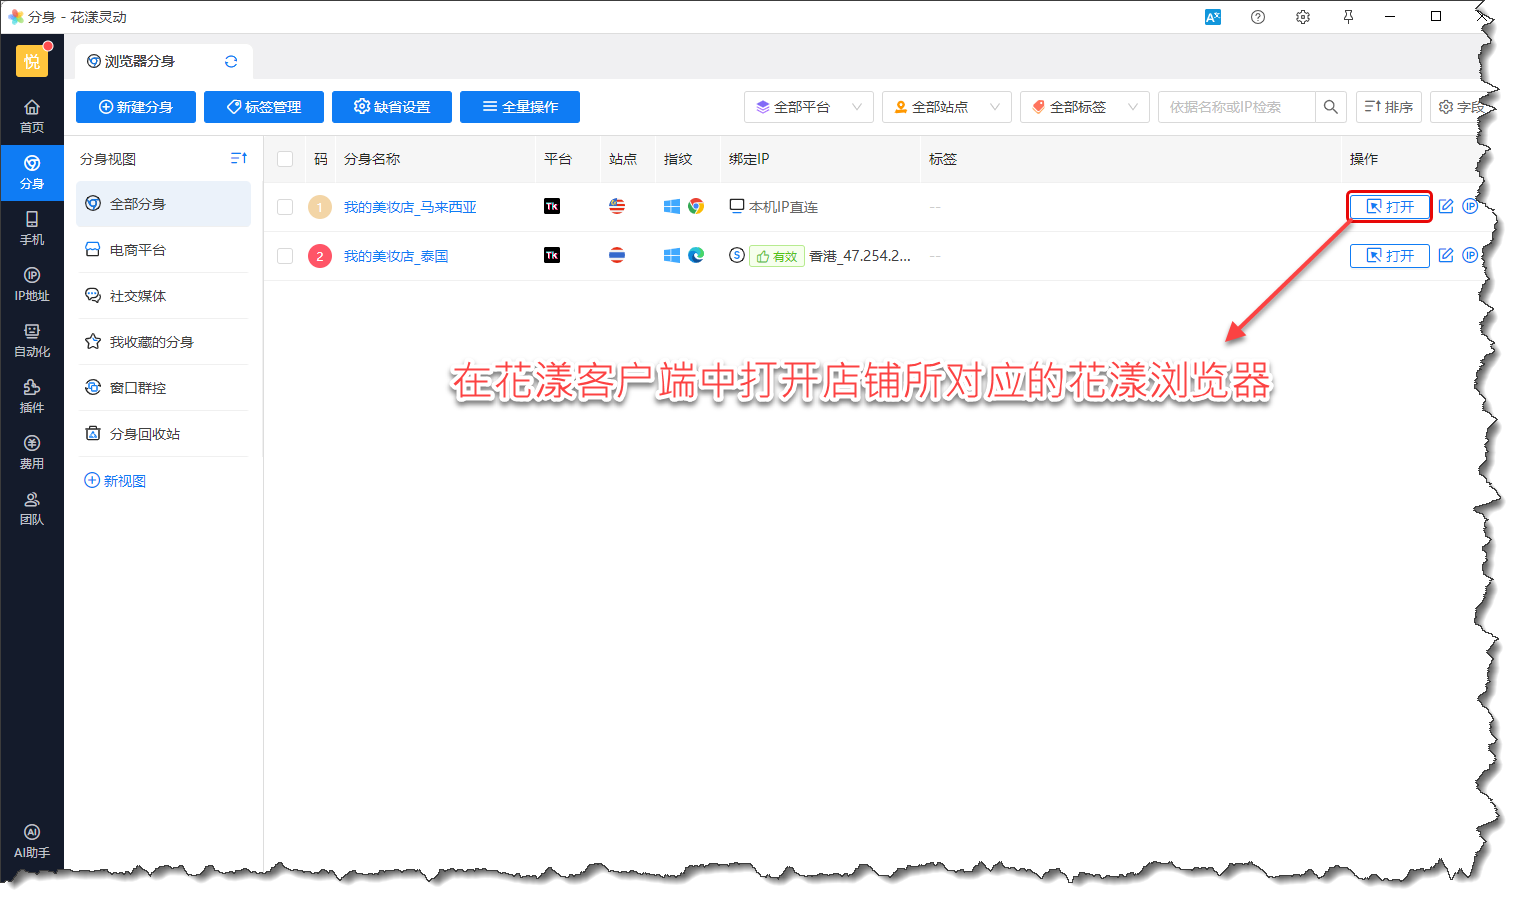Pin the window with the pushpin icon
Viewport: 1521px width, 905px height.
point(1348,17)
